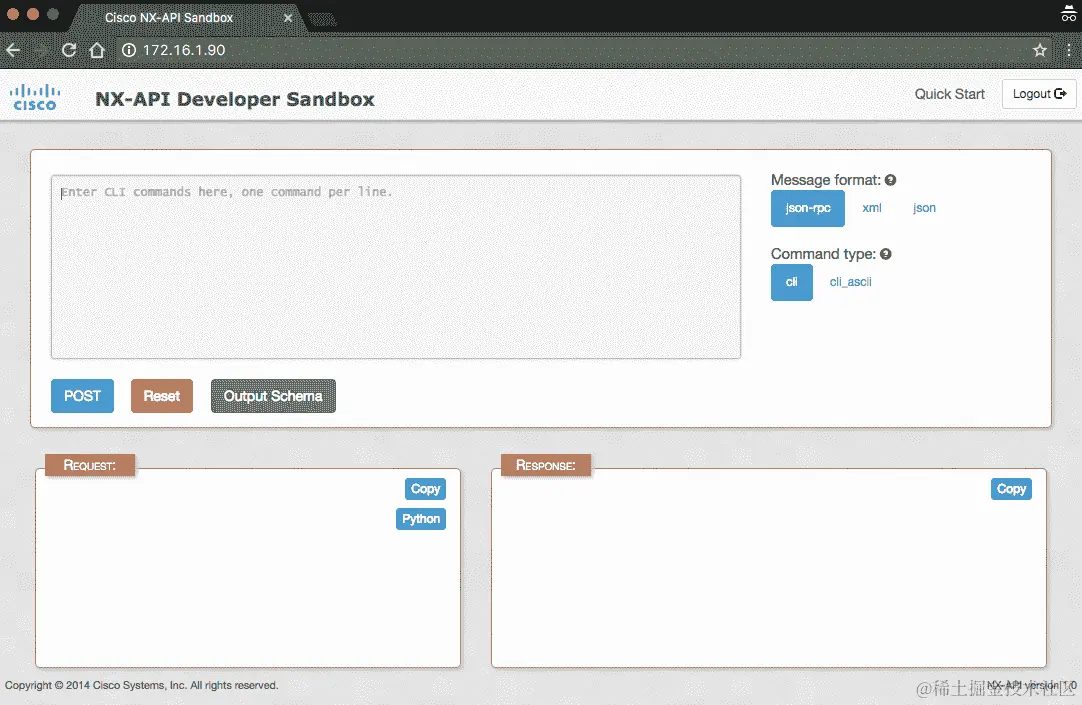This screenshot has height=705, width=1082.
Task: Generate Python code for the request
Action: (x=421, y=519)
